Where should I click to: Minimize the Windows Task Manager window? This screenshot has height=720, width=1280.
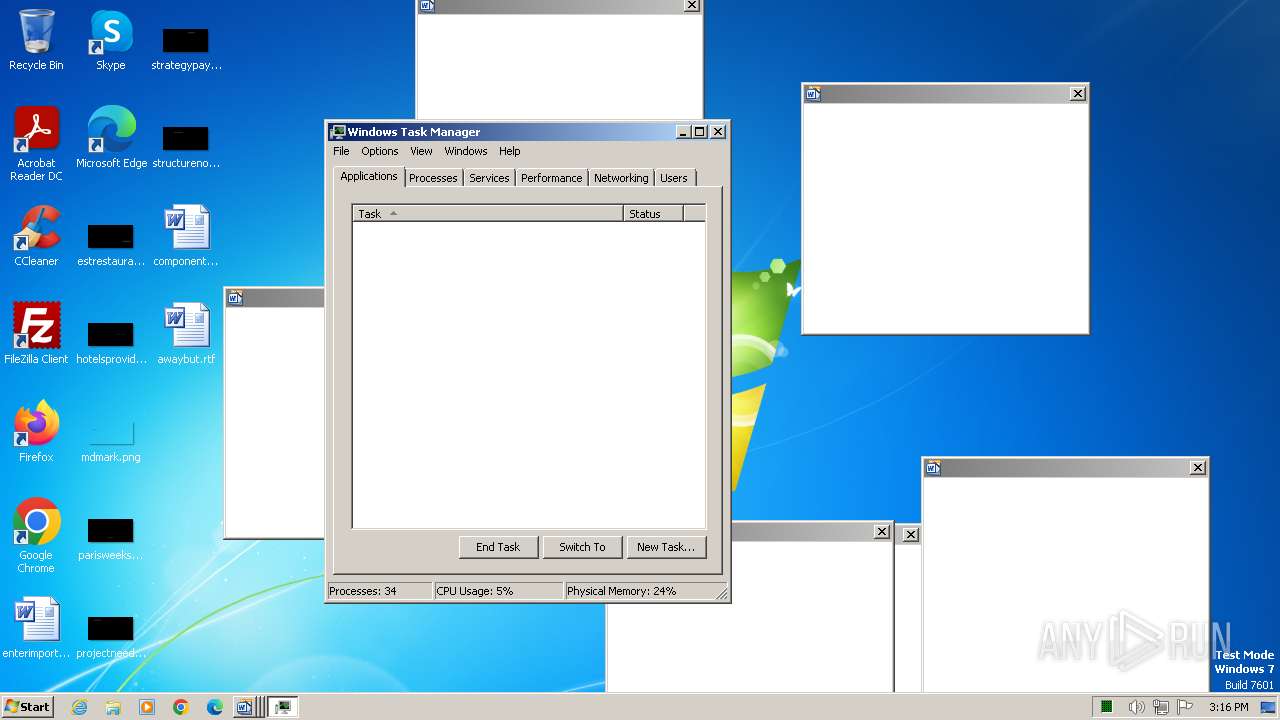pos(683,132)
